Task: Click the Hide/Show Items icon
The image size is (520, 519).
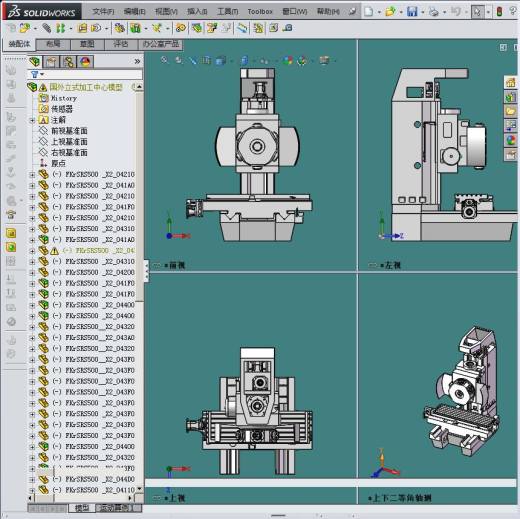Action: (264, 61)
